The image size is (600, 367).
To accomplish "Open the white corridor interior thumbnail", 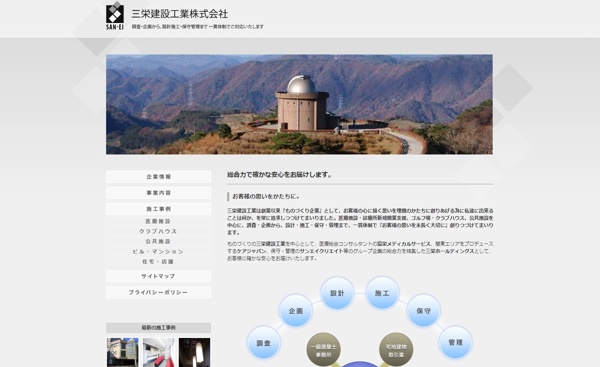I will [x=158, y=352].
